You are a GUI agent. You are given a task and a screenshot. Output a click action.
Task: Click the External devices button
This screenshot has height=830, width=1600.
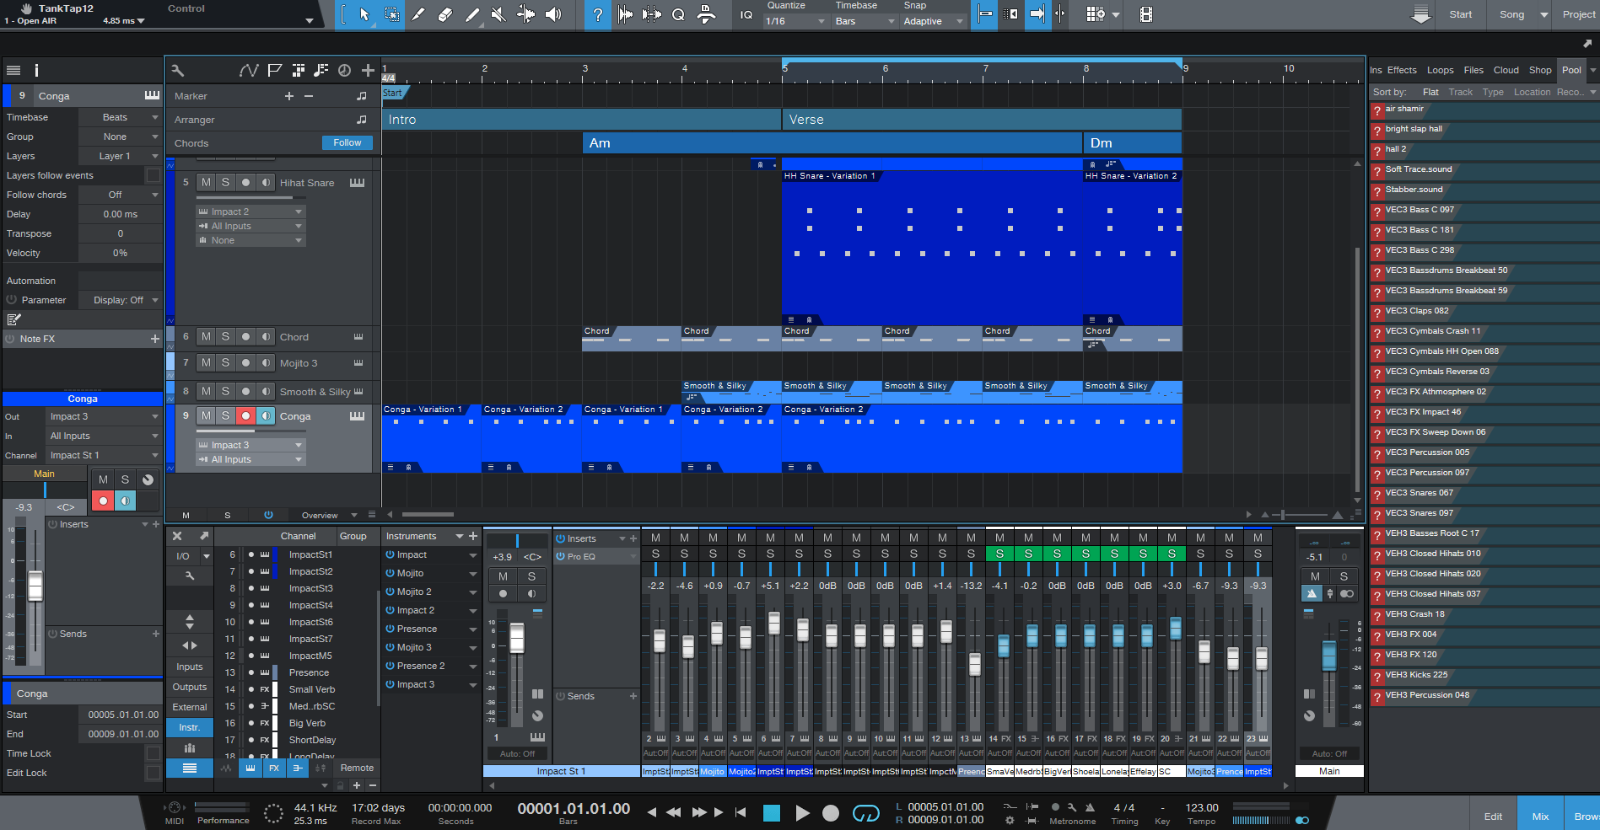coord(190,707)
